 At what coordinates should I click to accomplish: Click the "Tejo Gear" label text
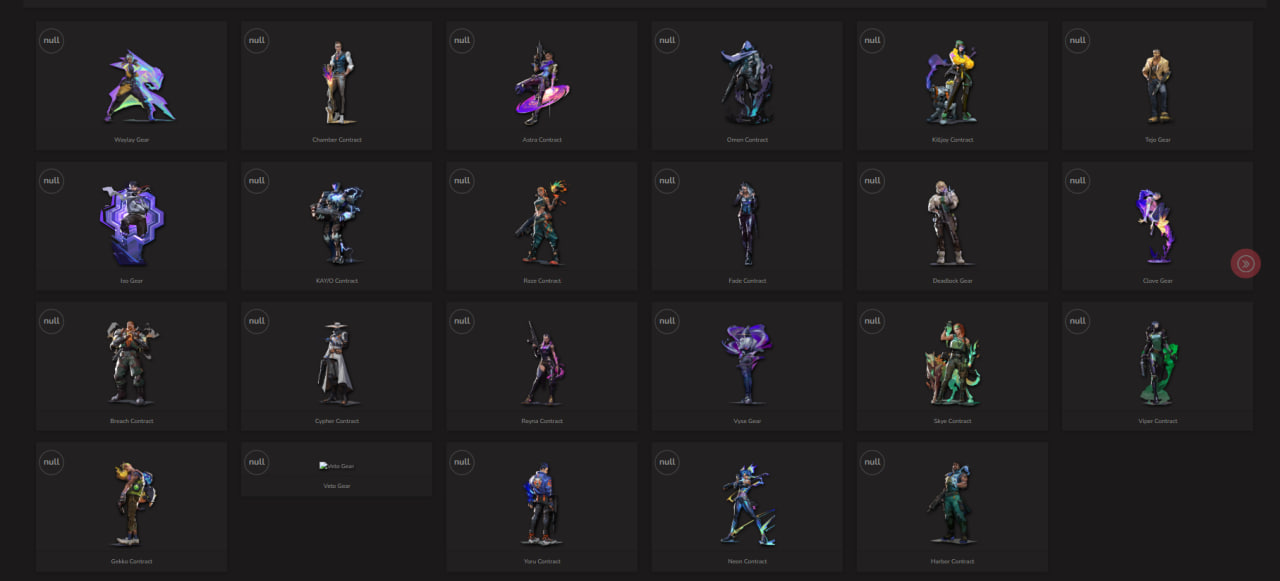click(x=1157, y=140)
